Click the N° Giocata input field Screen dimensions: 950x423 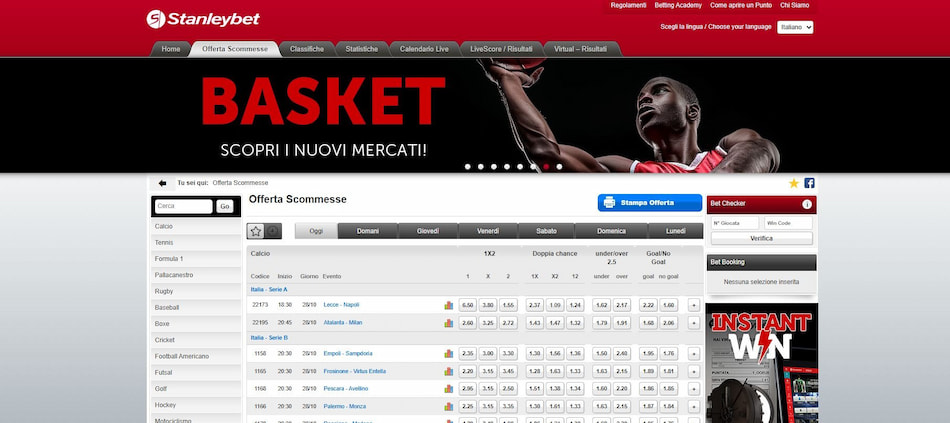click(x=735, y=223)
